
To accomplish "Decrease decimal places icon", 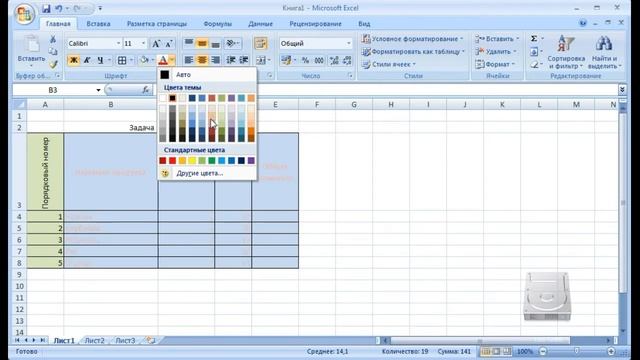I will pos(347,60).
